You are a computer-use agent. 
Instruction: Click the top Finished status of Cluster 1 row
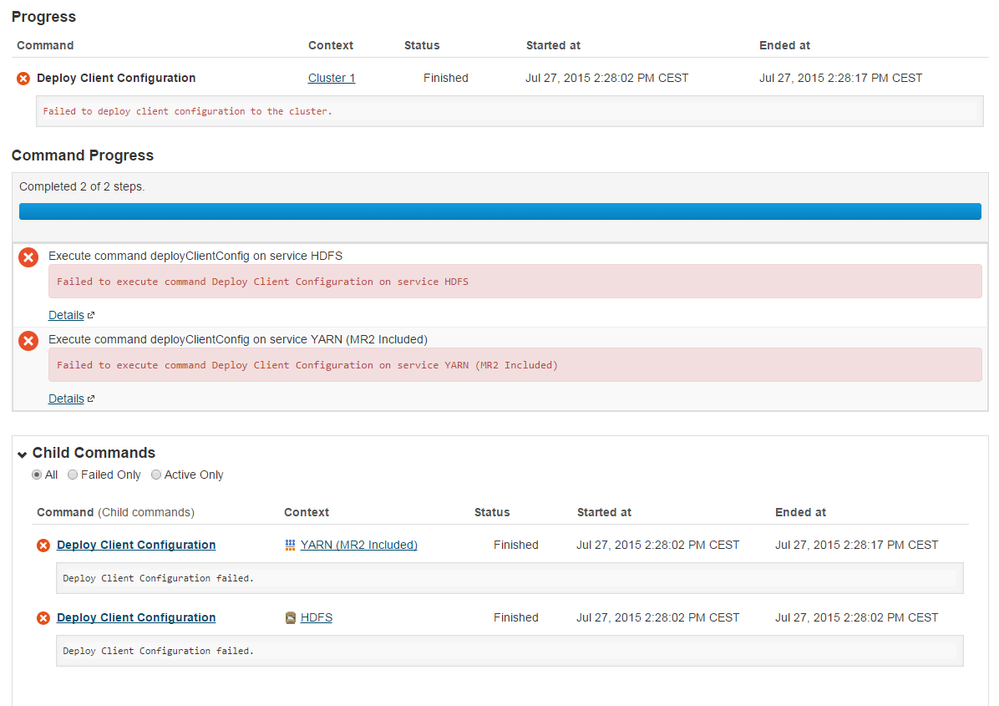(446, 78)
